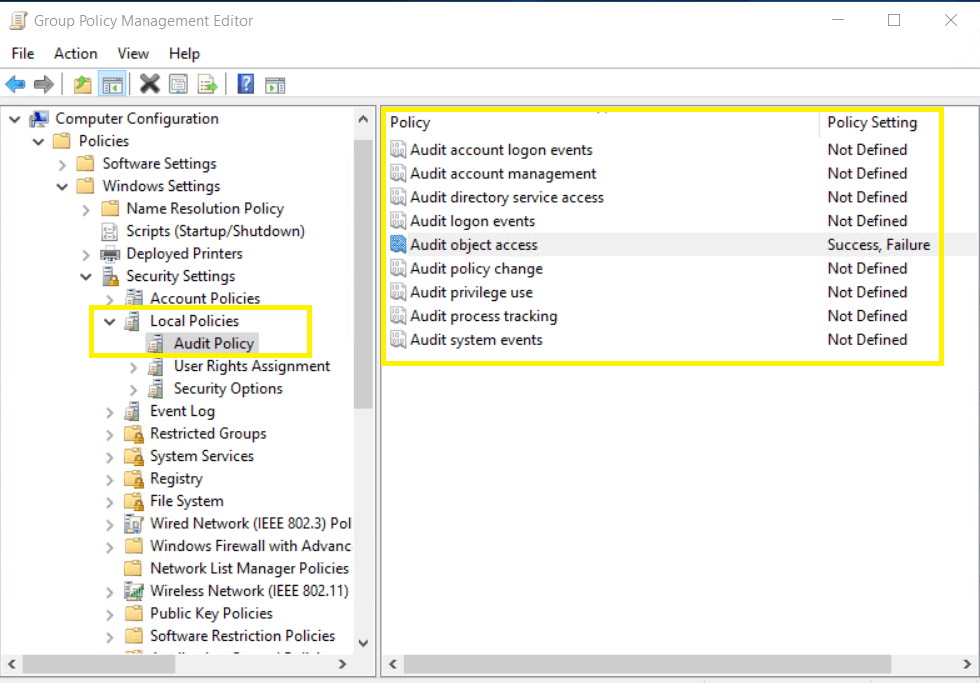Toggle the Show/Hide Action Pane icon
The image size is (980, 683).
click(275, 85)
